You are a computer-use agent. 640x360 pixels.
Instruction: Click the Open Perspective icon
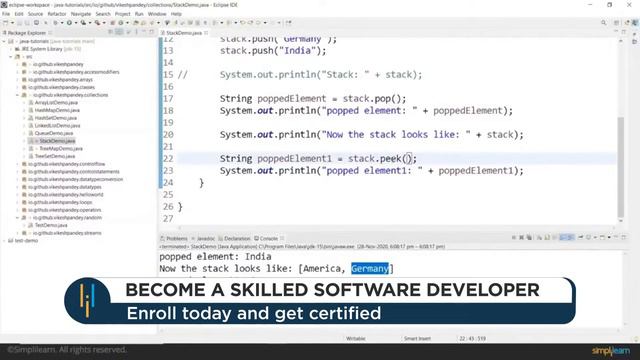[x=617, y=23]
